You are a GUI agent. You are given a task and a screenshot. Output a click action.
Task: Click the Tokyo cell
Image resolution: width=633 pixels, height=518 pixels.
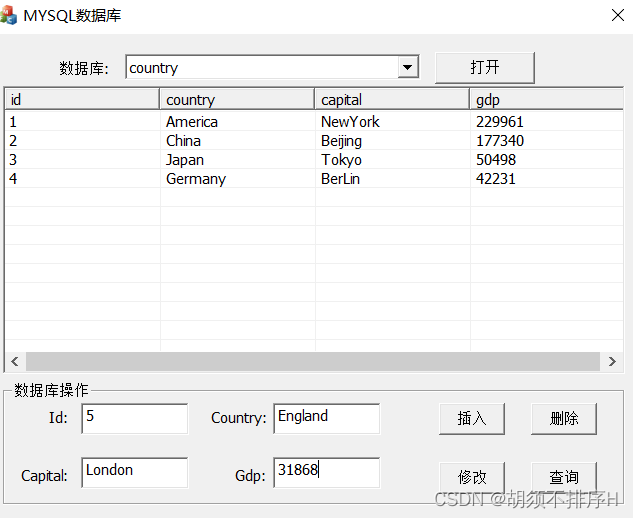tap(341, 160)
